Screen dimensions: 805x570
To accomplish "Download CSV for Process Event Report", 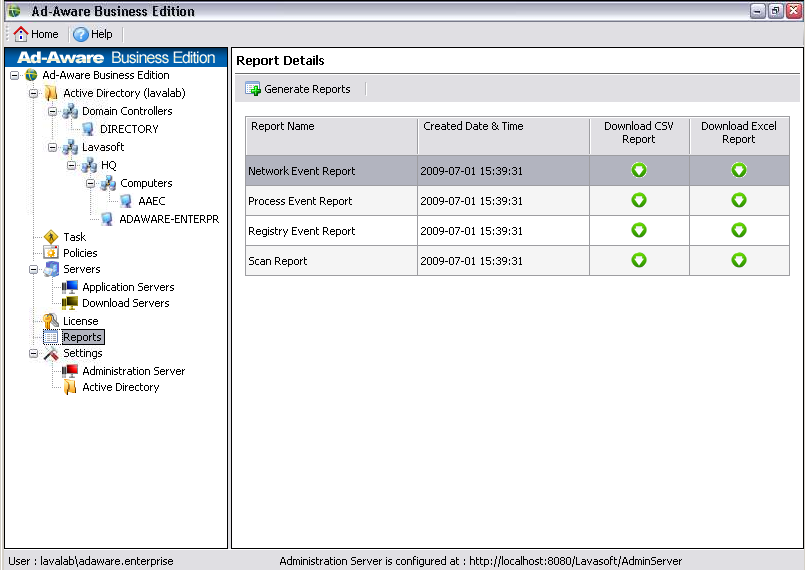I will coord(639,200).
